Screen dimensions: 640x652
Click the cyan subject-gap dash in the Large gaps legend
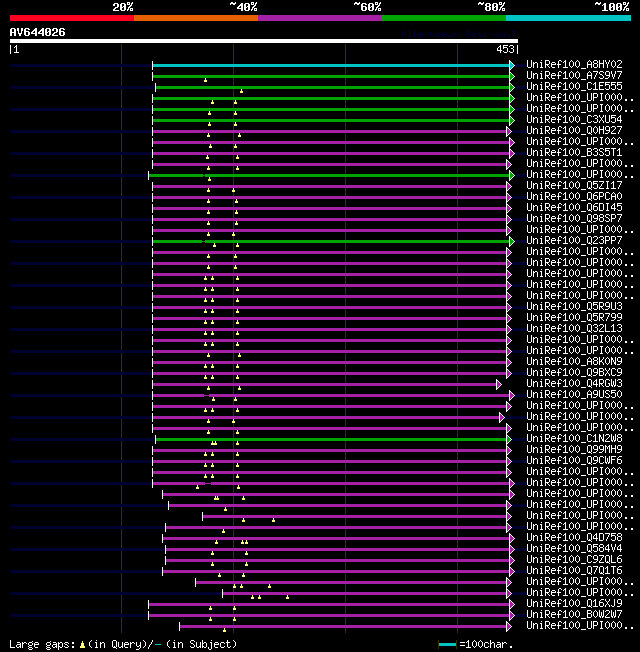pos(158,645)
